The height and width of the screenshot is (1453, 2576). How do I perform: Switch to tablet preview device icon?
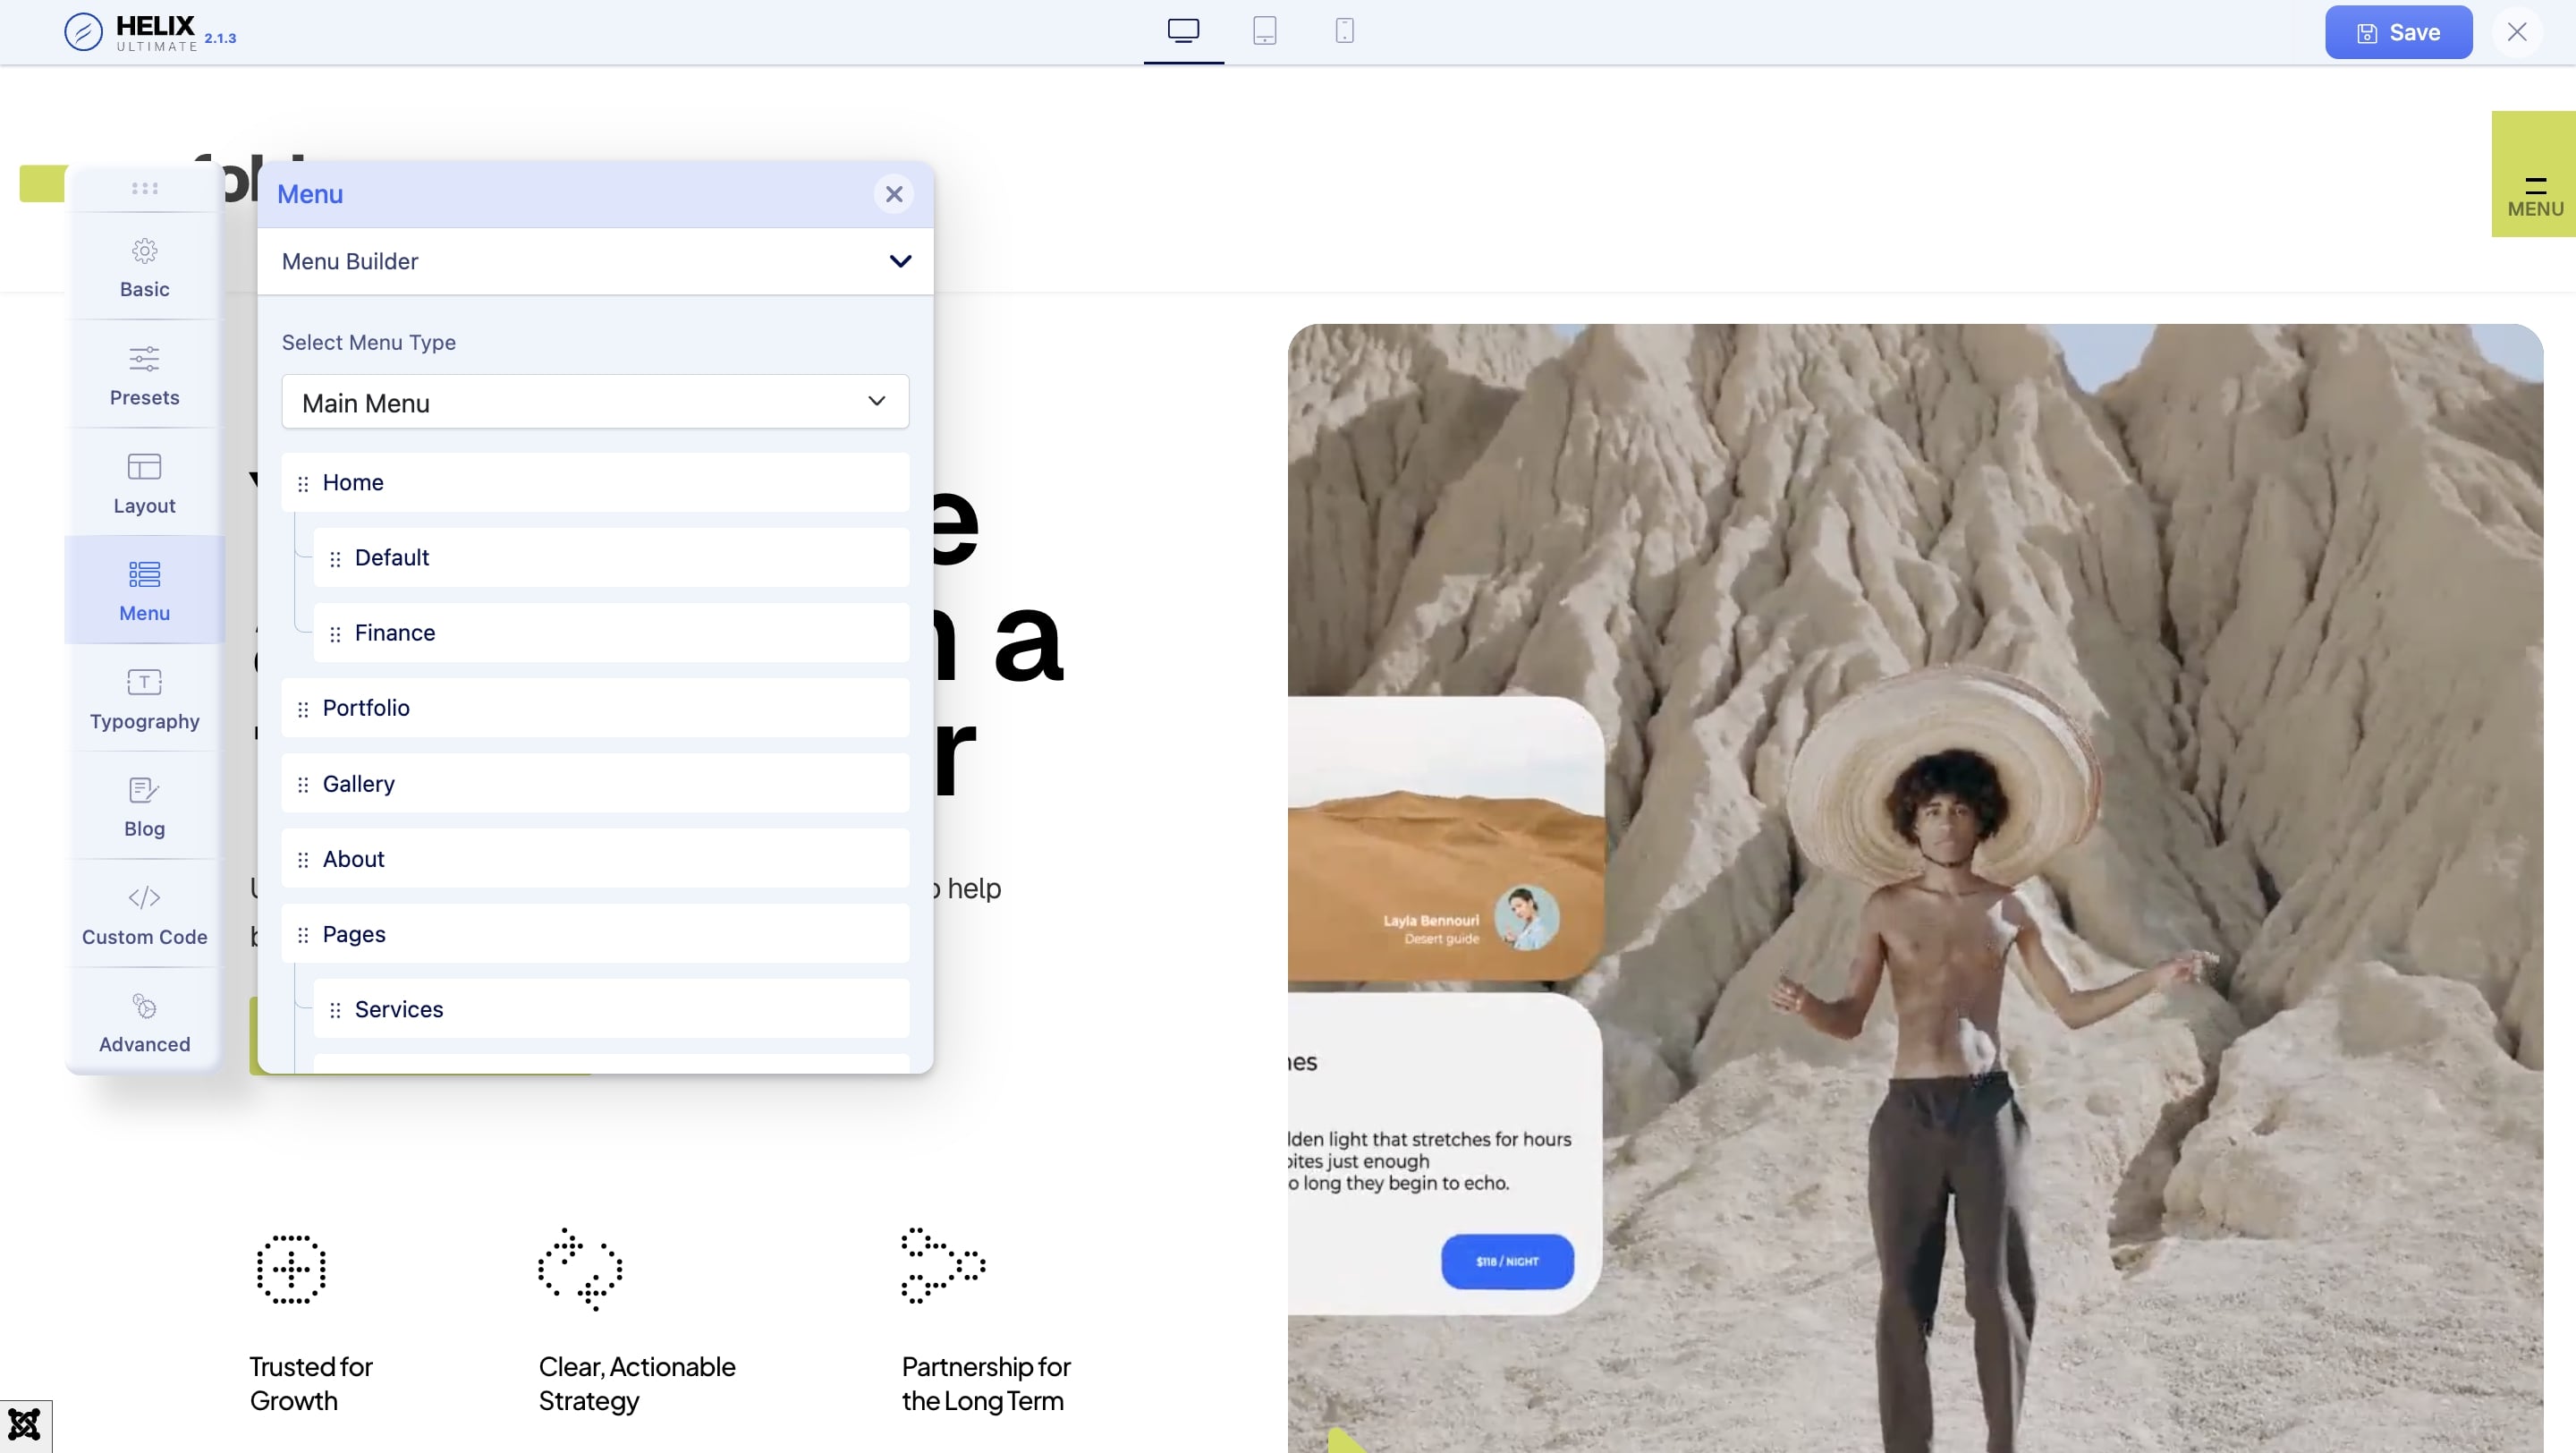point(1264,31)
